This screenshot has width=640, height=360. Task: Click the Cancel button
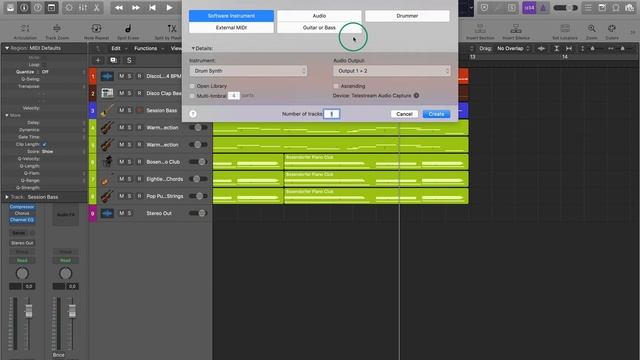coord(404,114)
